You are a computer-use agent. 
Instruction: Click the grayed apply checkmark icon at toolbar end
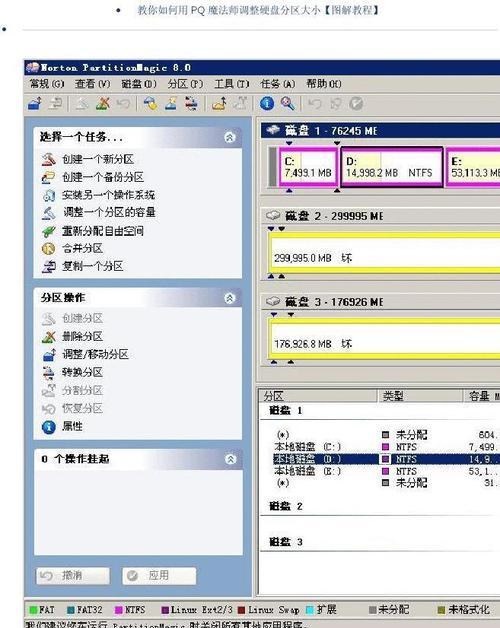[356, 104]
